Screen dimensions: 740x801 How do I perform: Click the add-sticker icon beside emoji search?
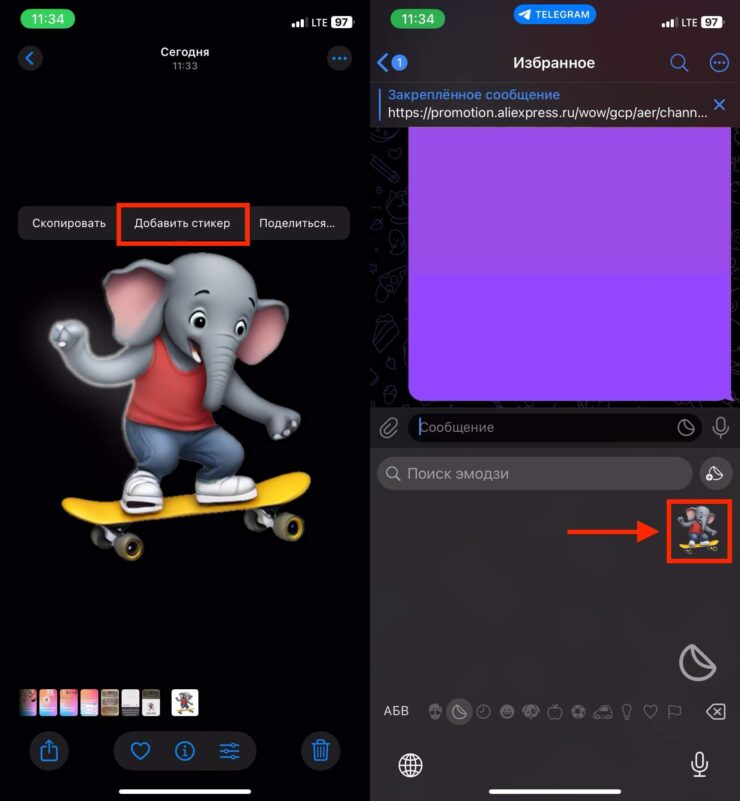(712, 473)
